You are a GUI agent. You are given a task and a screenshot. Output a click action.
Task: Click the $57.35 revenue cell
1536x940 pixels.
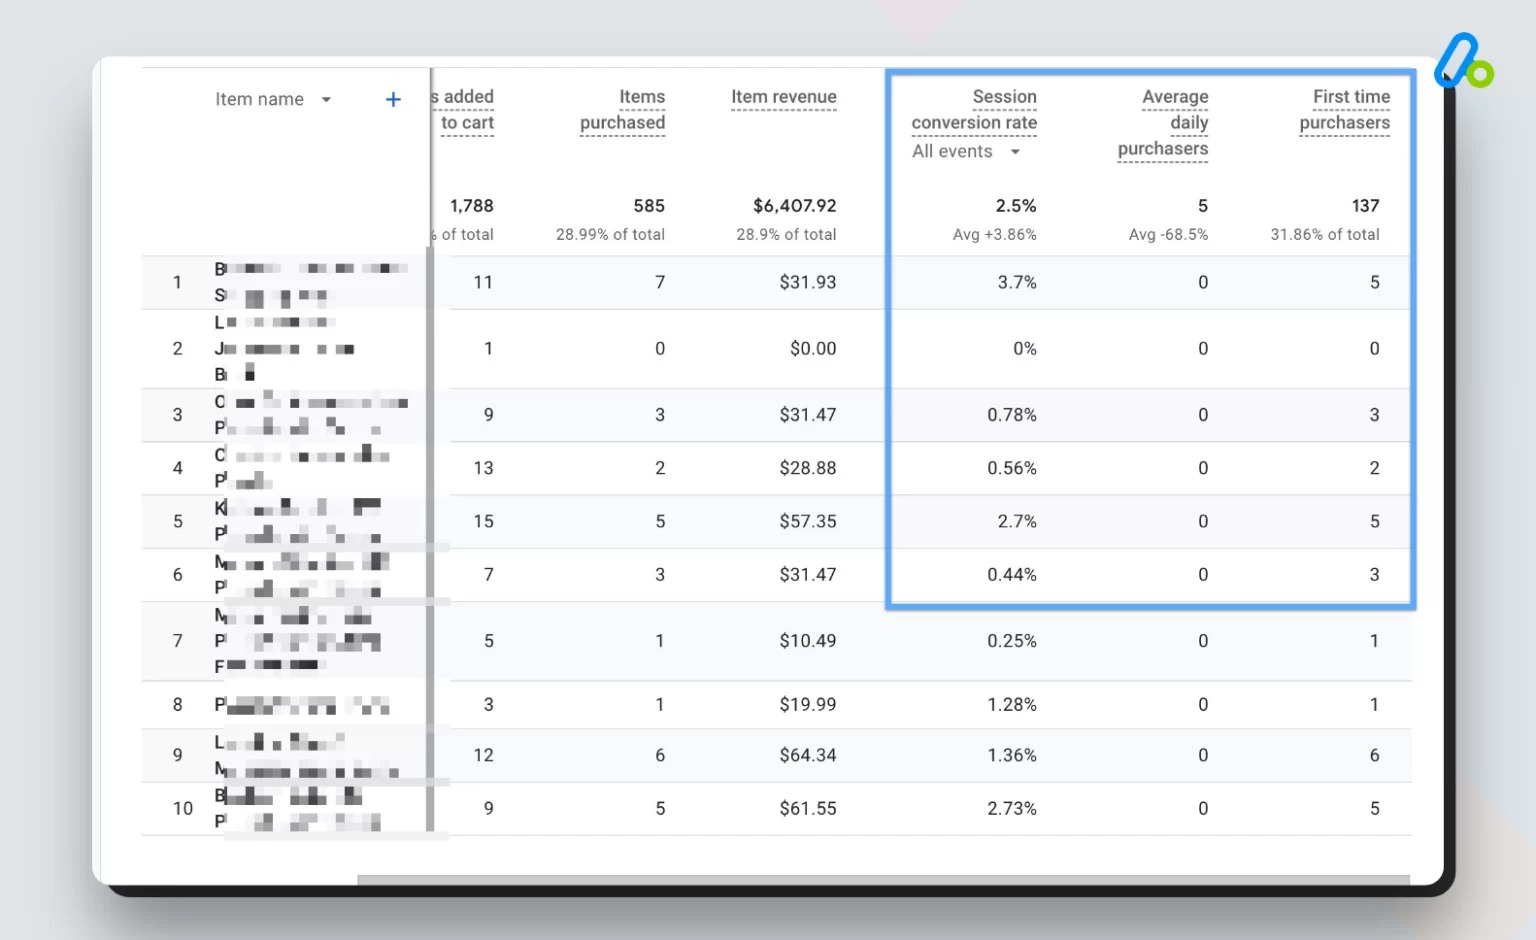click(x=808, y=522)
